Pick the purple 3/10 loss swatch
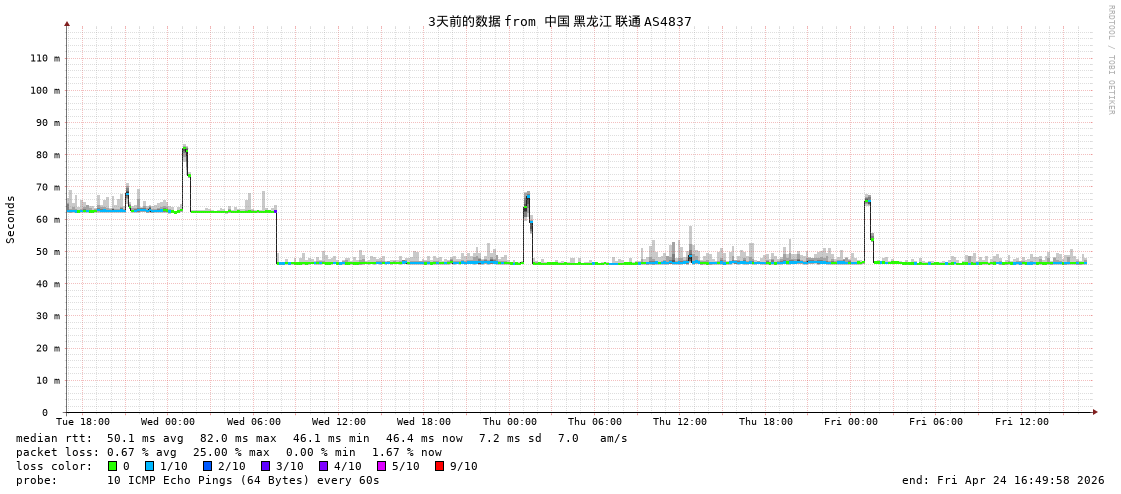The image size is (1121, 494). [x=265, y=466]
